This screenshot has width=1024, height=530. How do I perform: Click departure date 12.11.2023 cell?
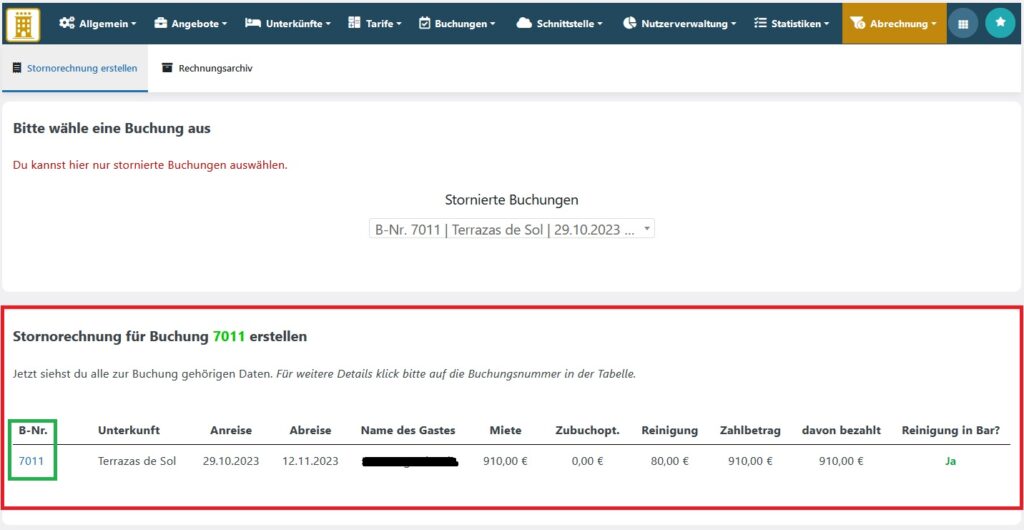(310, 461)
